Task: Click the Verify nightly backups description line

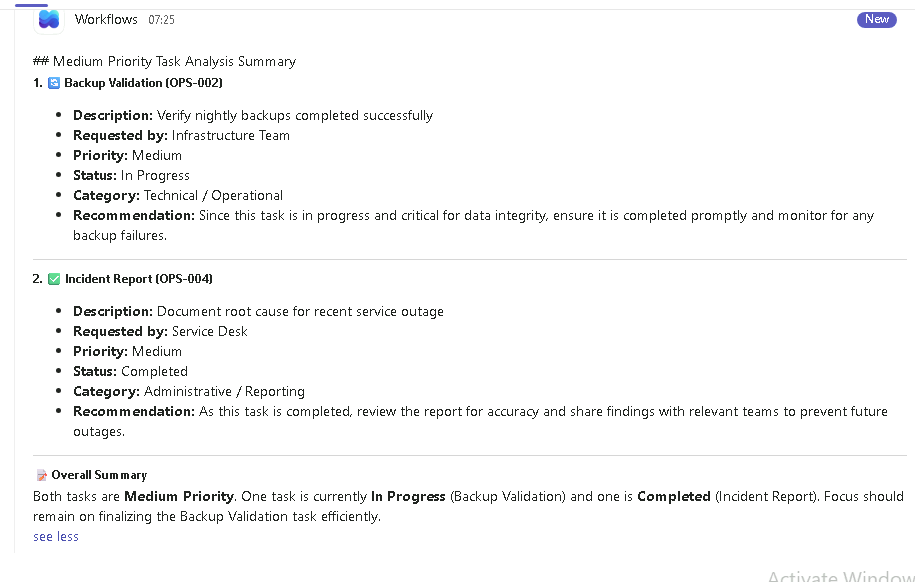Action: (253, 116)
